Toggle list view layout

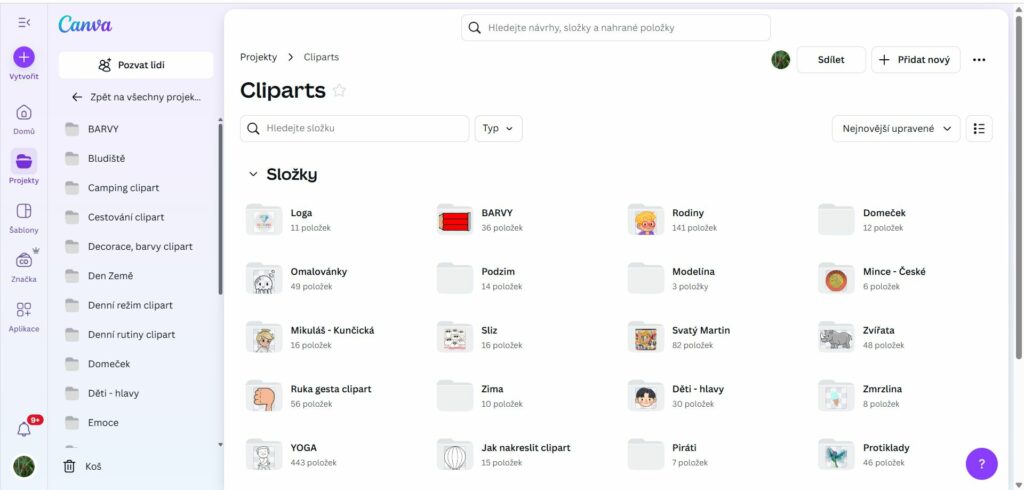[979, 129]
